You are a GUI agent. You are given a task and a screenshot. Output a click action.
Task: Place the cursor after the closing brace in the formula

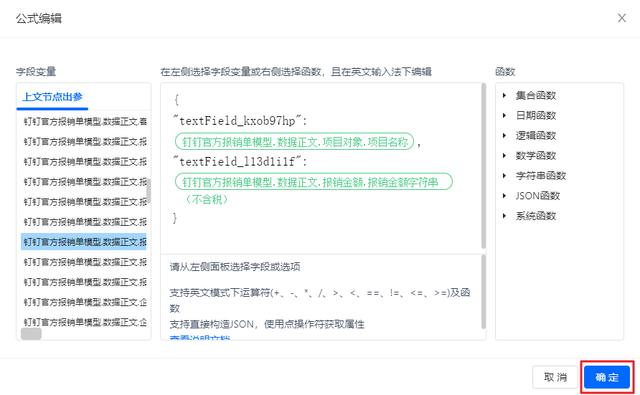pyautogui.click(x=178, y=218)
